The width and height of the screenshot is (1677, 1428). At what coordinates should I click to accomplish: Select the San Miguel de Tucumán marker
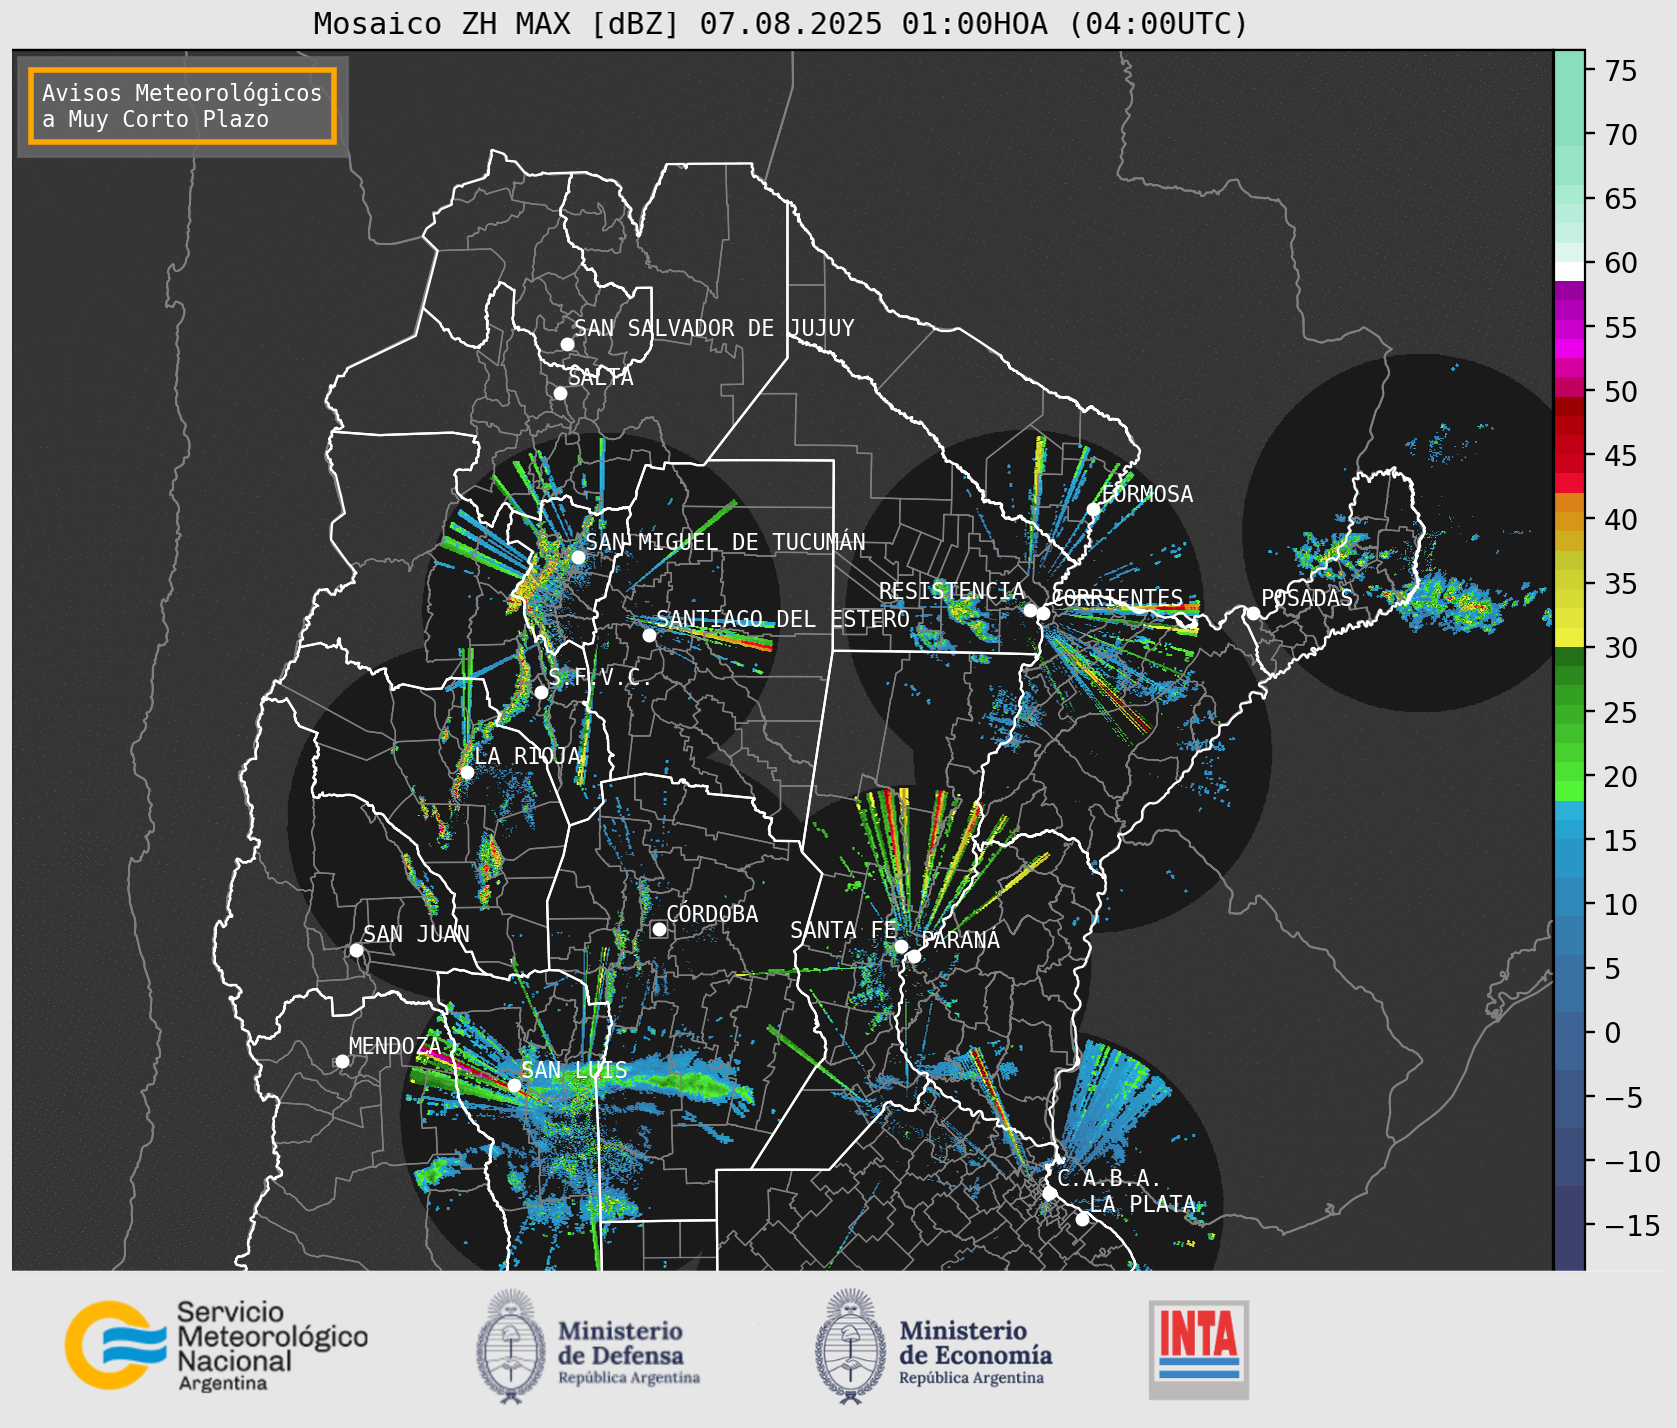577,557
